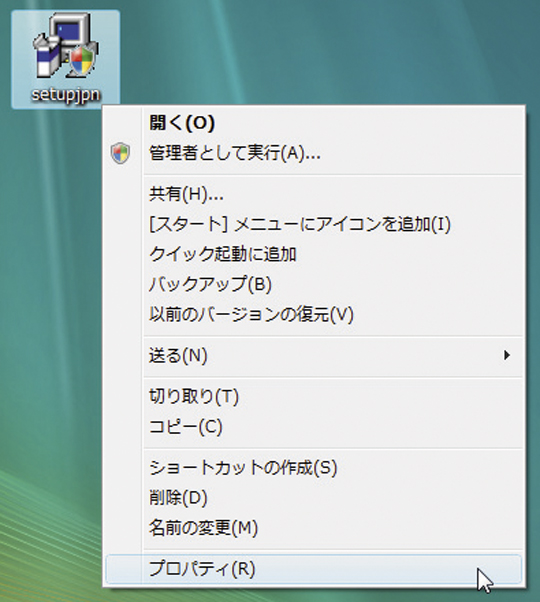Click the shield icon beside 管理者として実行
The width and height of the screenshot is (540, 602).
pos(120,153)
